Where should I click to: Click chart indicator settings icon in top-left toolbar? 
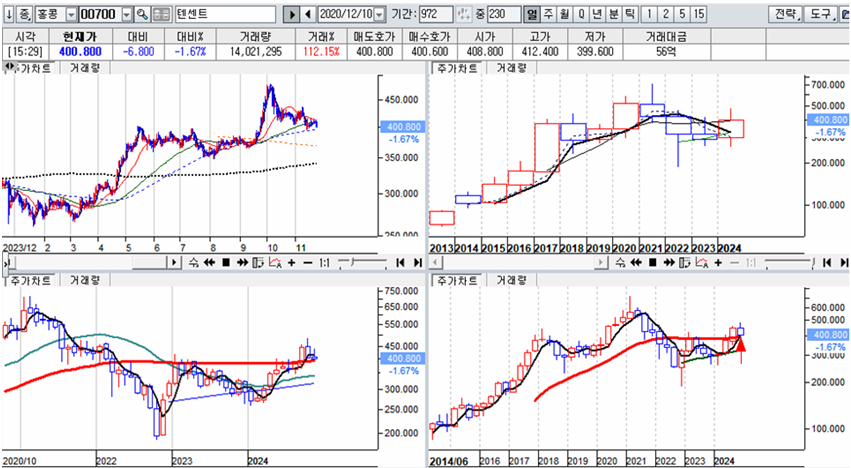[x=275, y=263]
